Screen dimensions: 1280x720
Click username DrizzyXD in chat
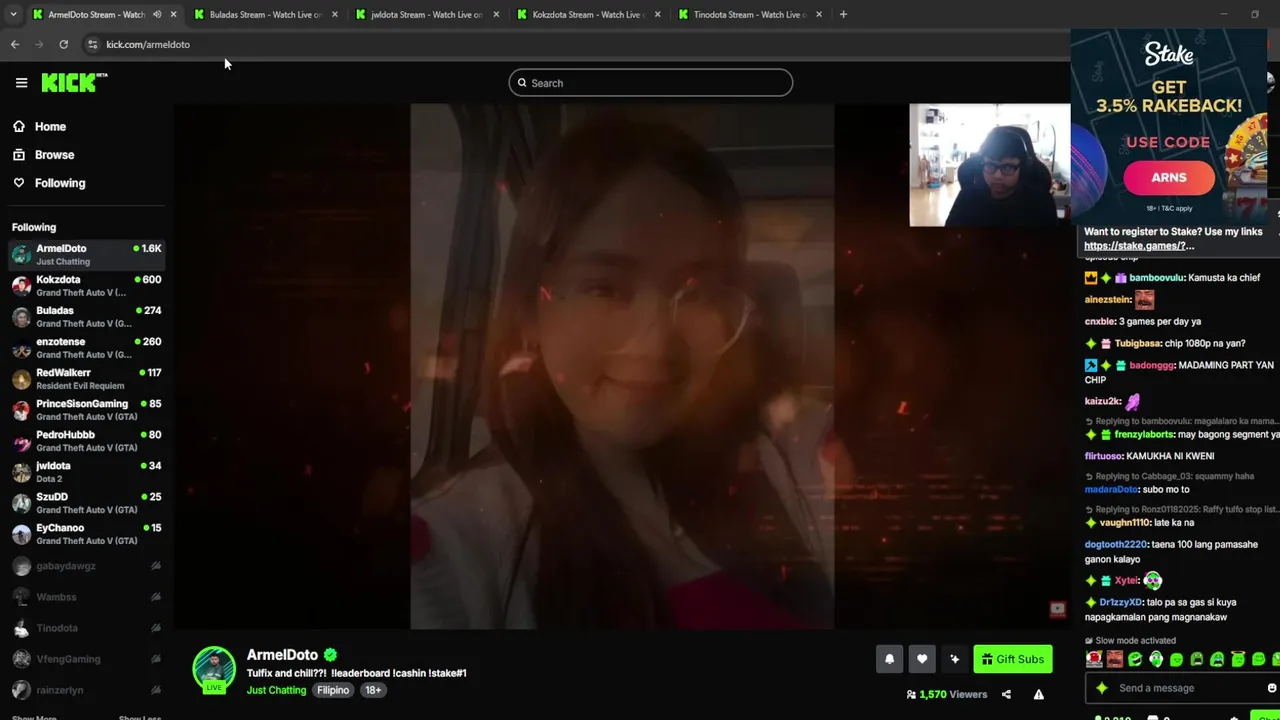[x=1120, y=603]
